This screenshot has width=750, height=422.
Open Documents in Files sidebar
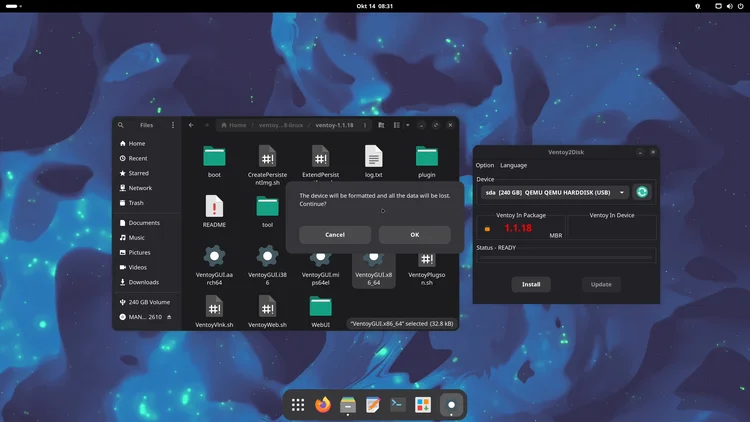[146, 222]
